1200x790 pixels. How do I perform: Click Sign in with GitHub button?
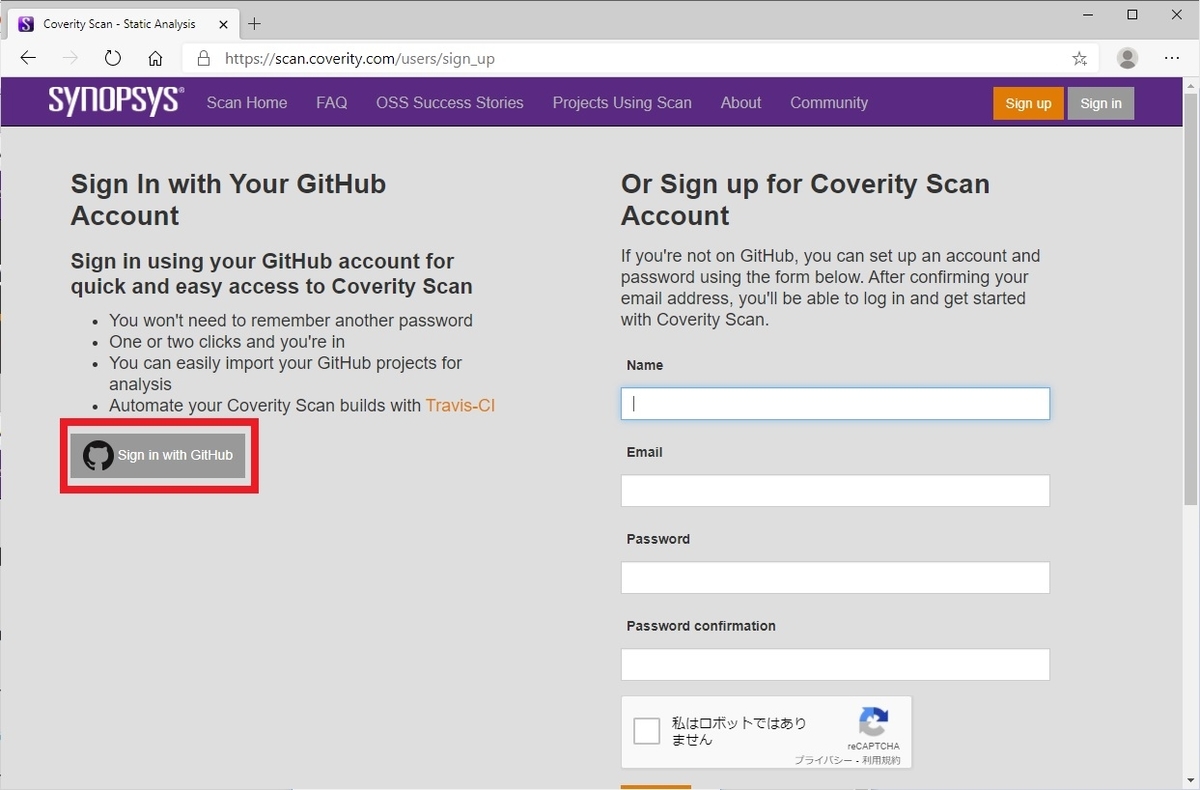158,455
